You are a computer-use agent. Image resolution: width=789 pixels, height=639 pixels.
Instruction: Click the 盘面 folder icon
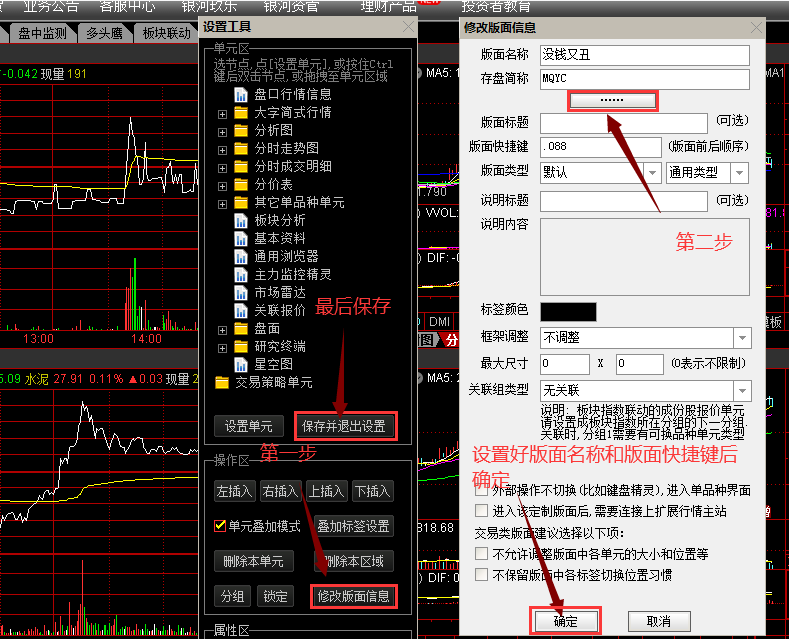tap(241, 329)
